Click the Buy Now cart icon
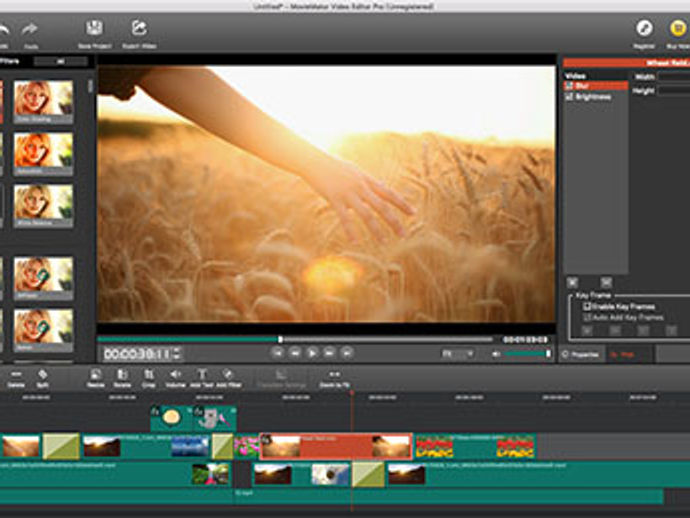This screenshot has width=690, height=518. coord(678,29)
